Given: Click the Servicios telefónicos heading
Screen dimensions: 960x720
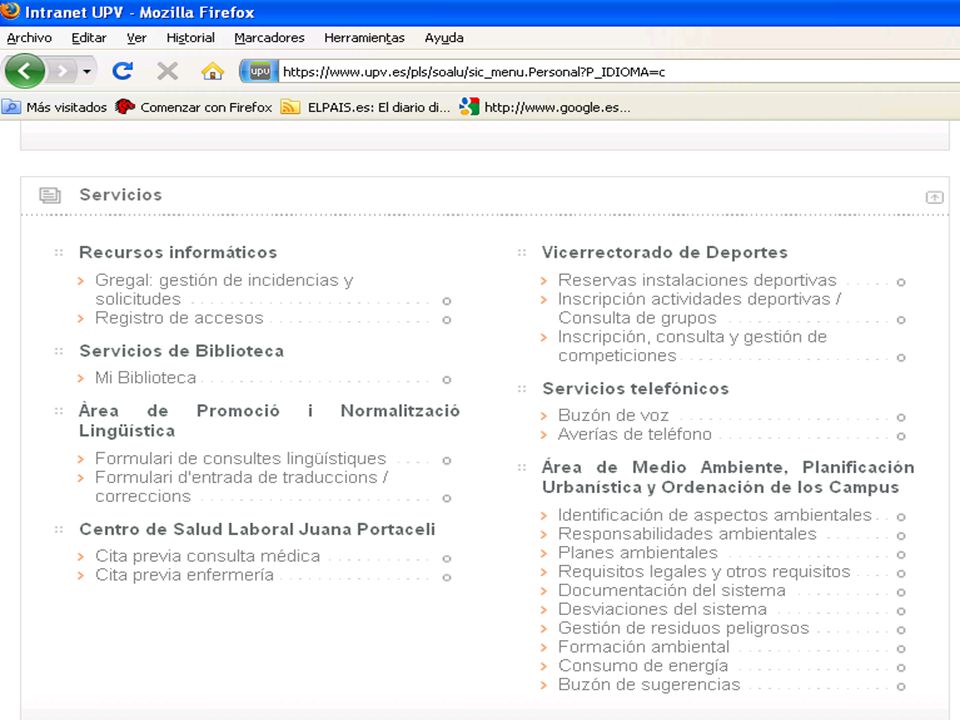Looking at the screenshot, I should click(636, 389).
